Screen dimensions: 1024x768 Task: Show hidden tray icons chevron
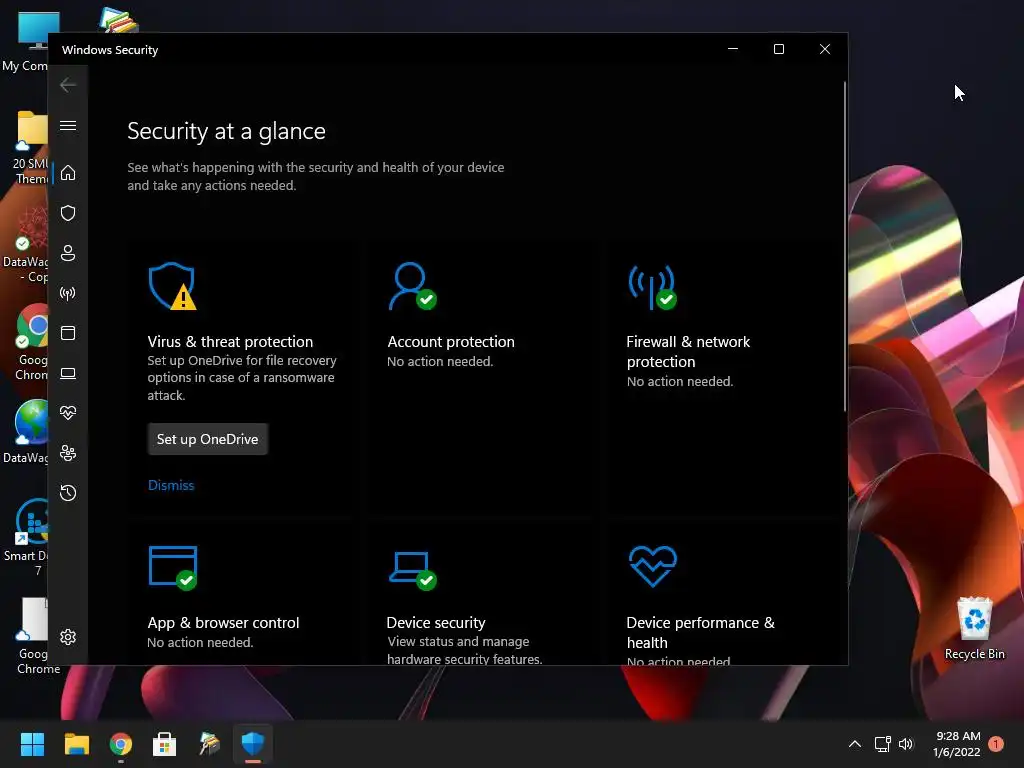point(855,744)
